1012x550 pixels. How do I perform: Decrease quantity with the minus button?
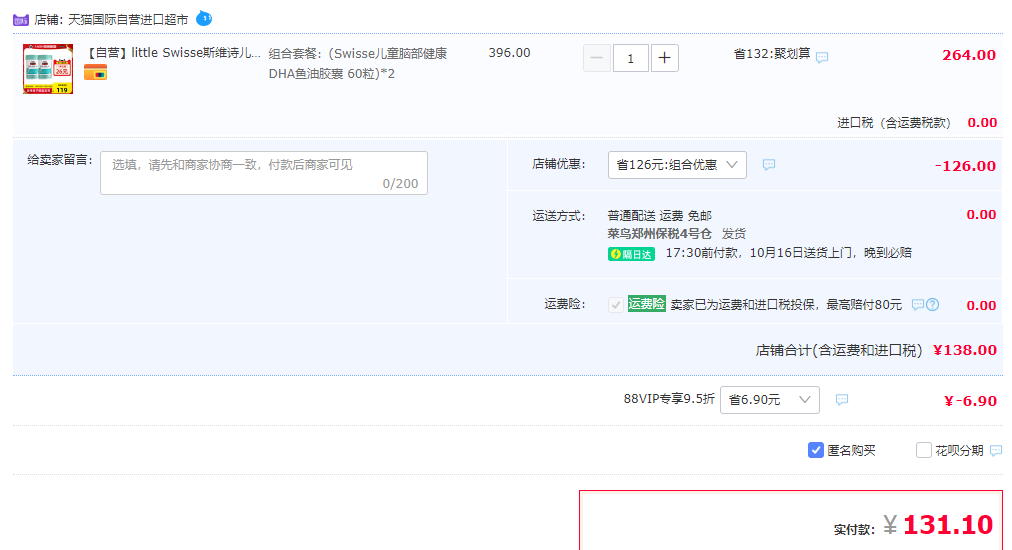tap(596, 58)
